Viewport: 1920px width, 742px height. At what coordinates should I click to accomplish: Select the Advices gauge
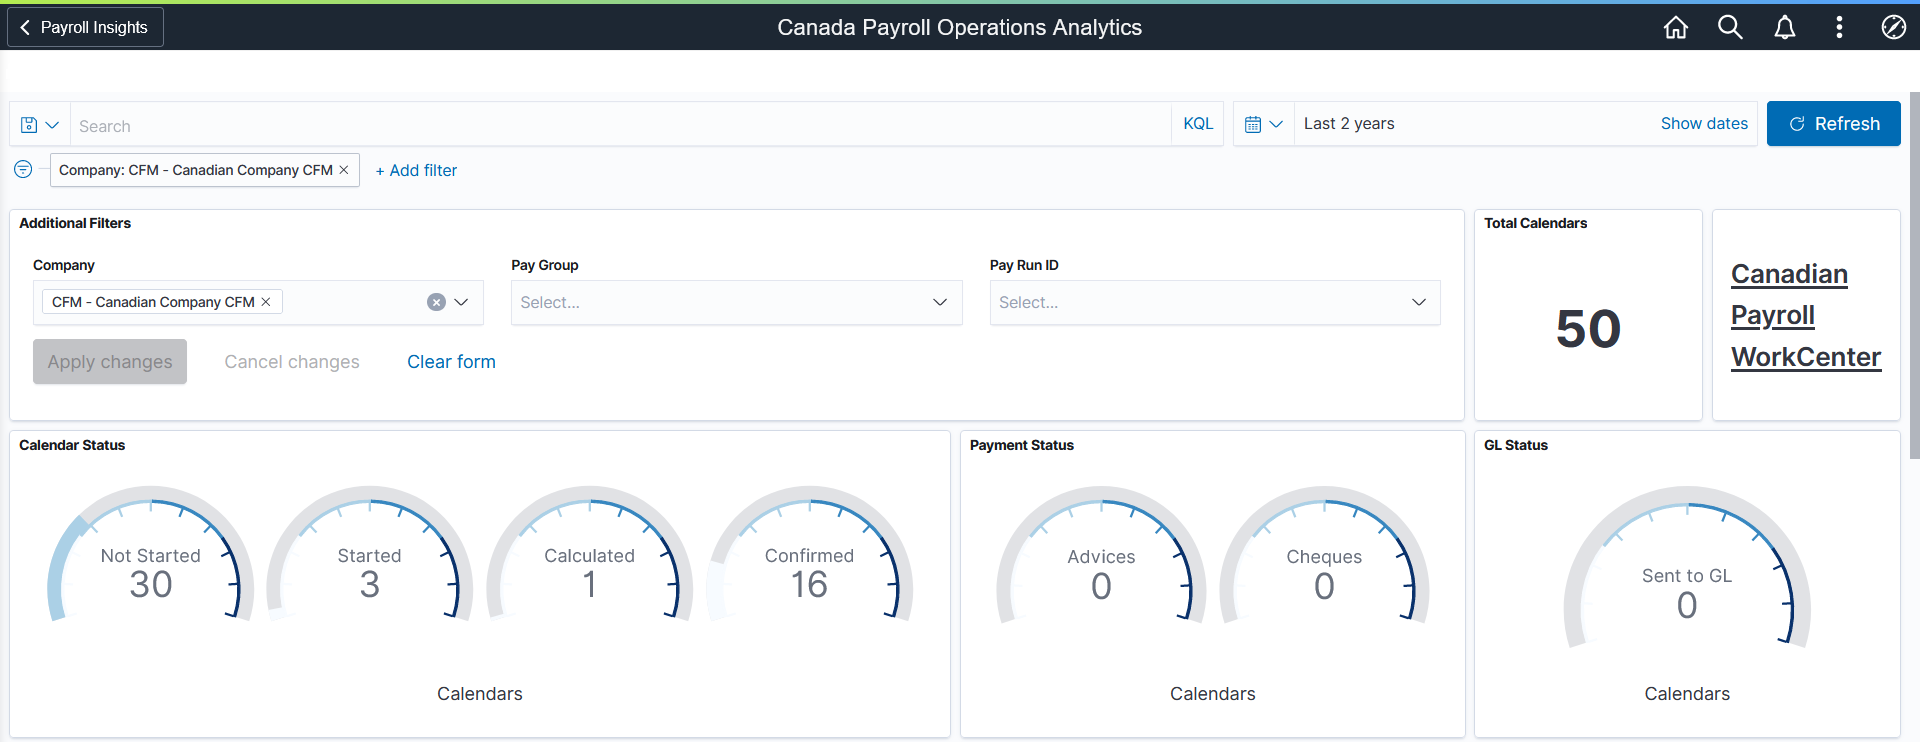click(x=1101, y=556)
